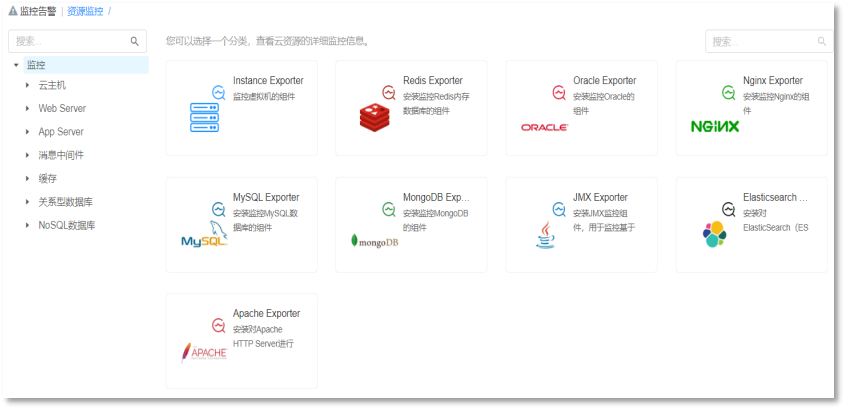Open the truncated MongoDB Exp... title
Image resolution: width=845 pixels, height=409 pixels.
pos(437,197)
